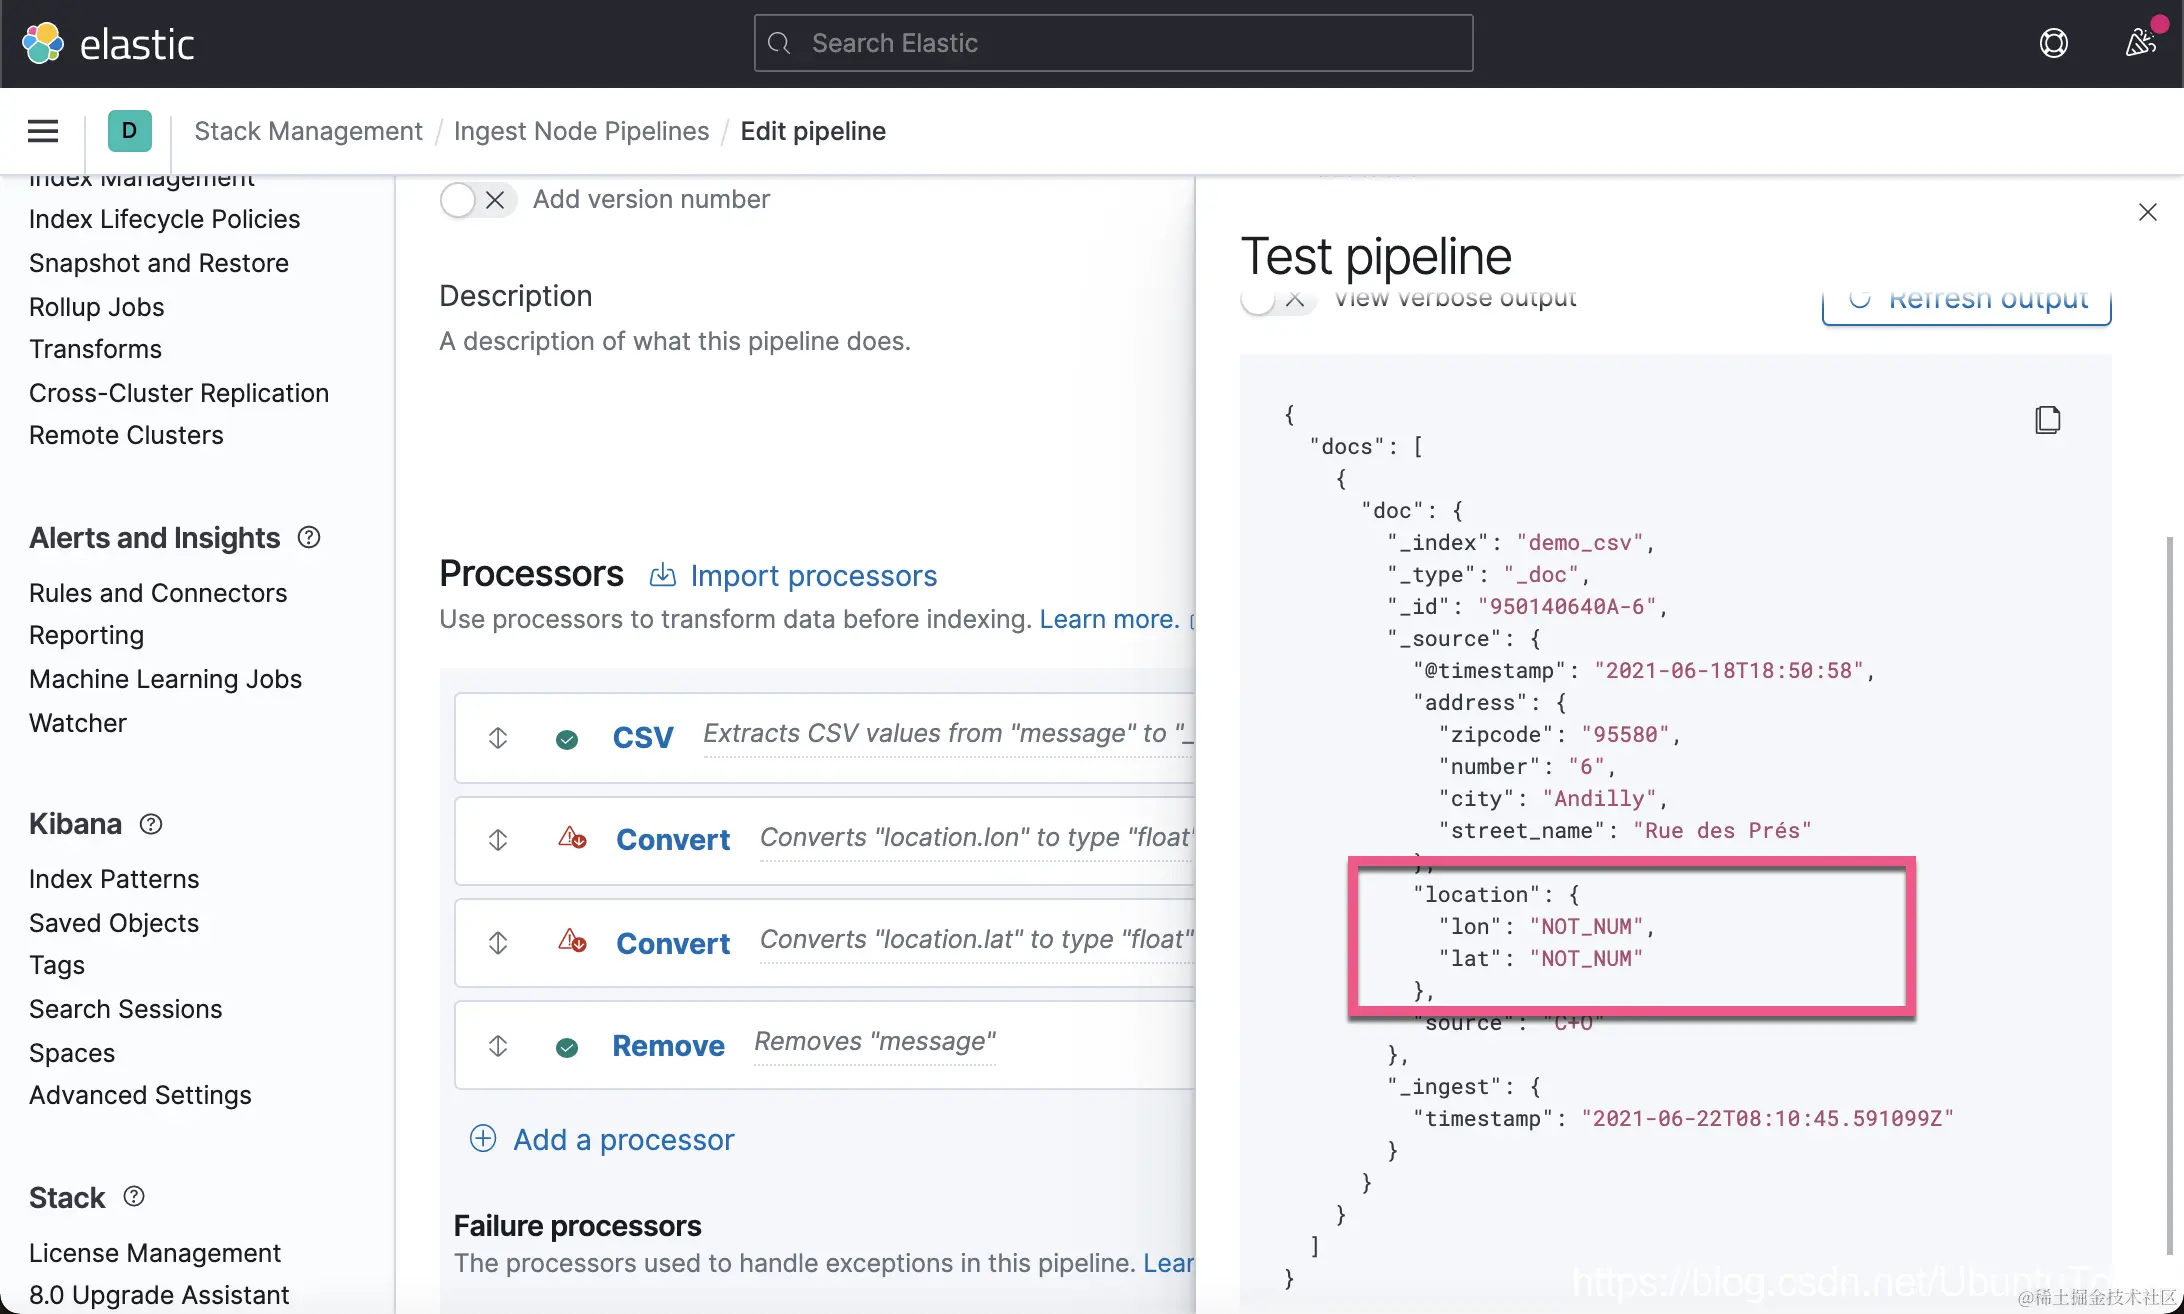Click the Search Elastic input field
Viewport: 2184px width, 1314px height.
pyautogui.click(x=1113, y=43)
